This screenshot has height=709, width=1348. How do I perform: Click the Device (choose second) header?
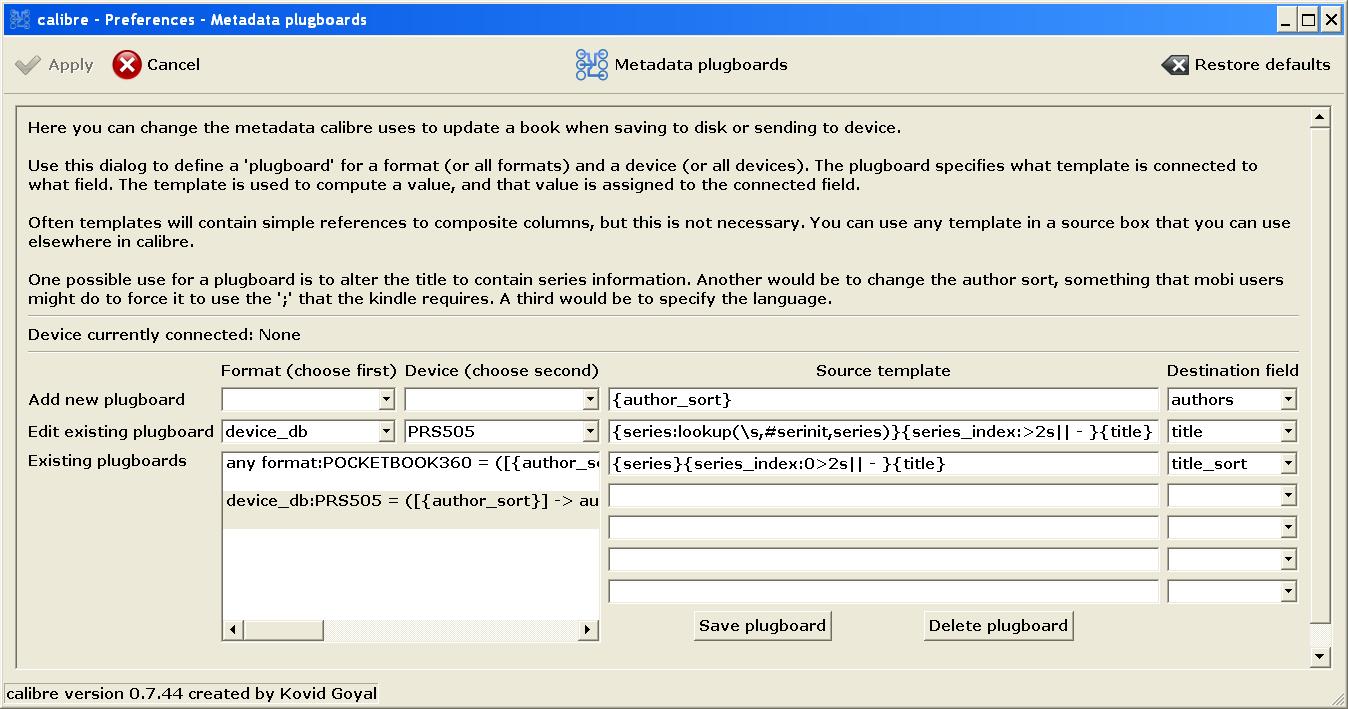click(502, 371)
